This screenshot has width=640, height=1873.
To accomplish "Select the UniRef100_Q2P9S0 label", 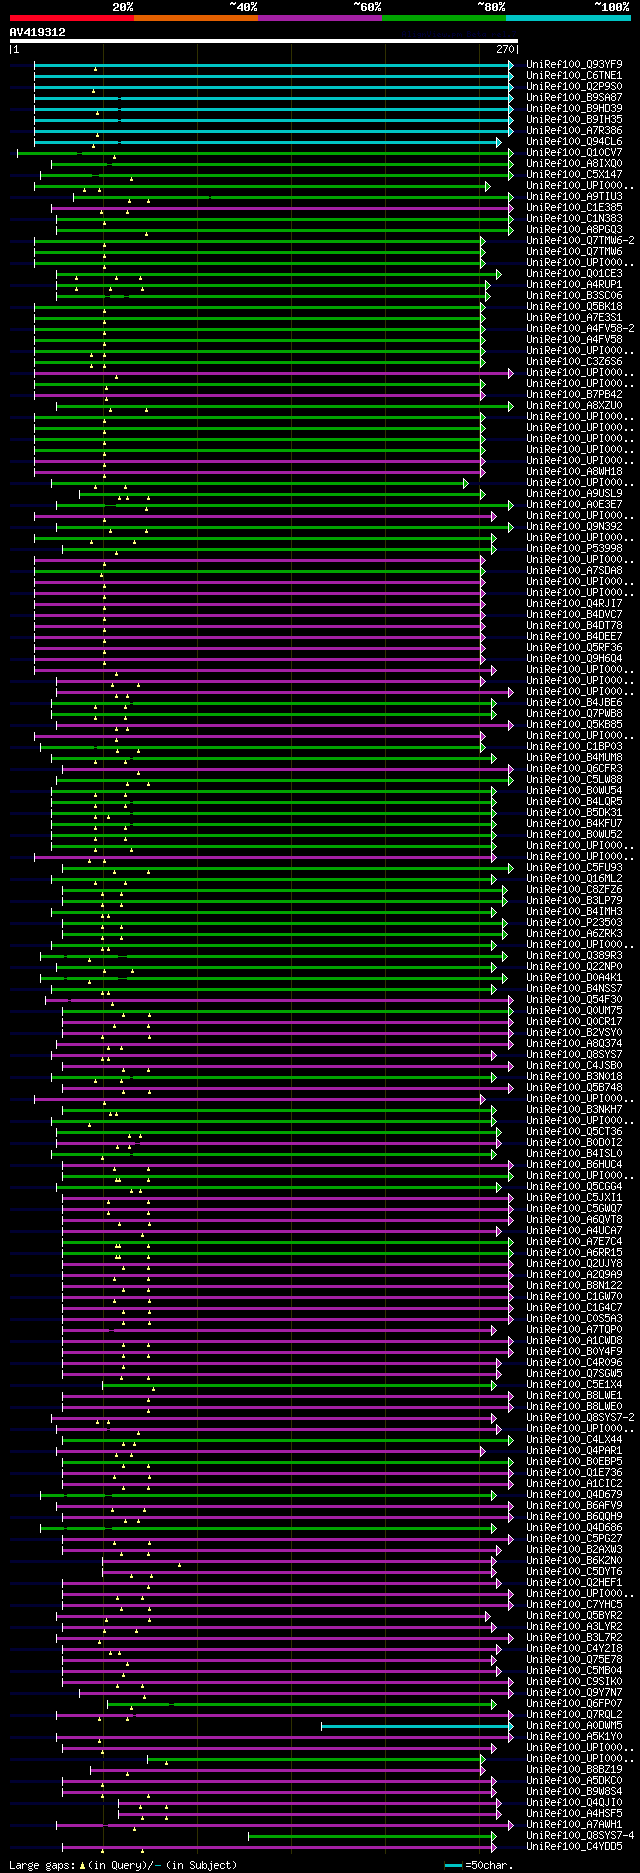I will (574, 86).
